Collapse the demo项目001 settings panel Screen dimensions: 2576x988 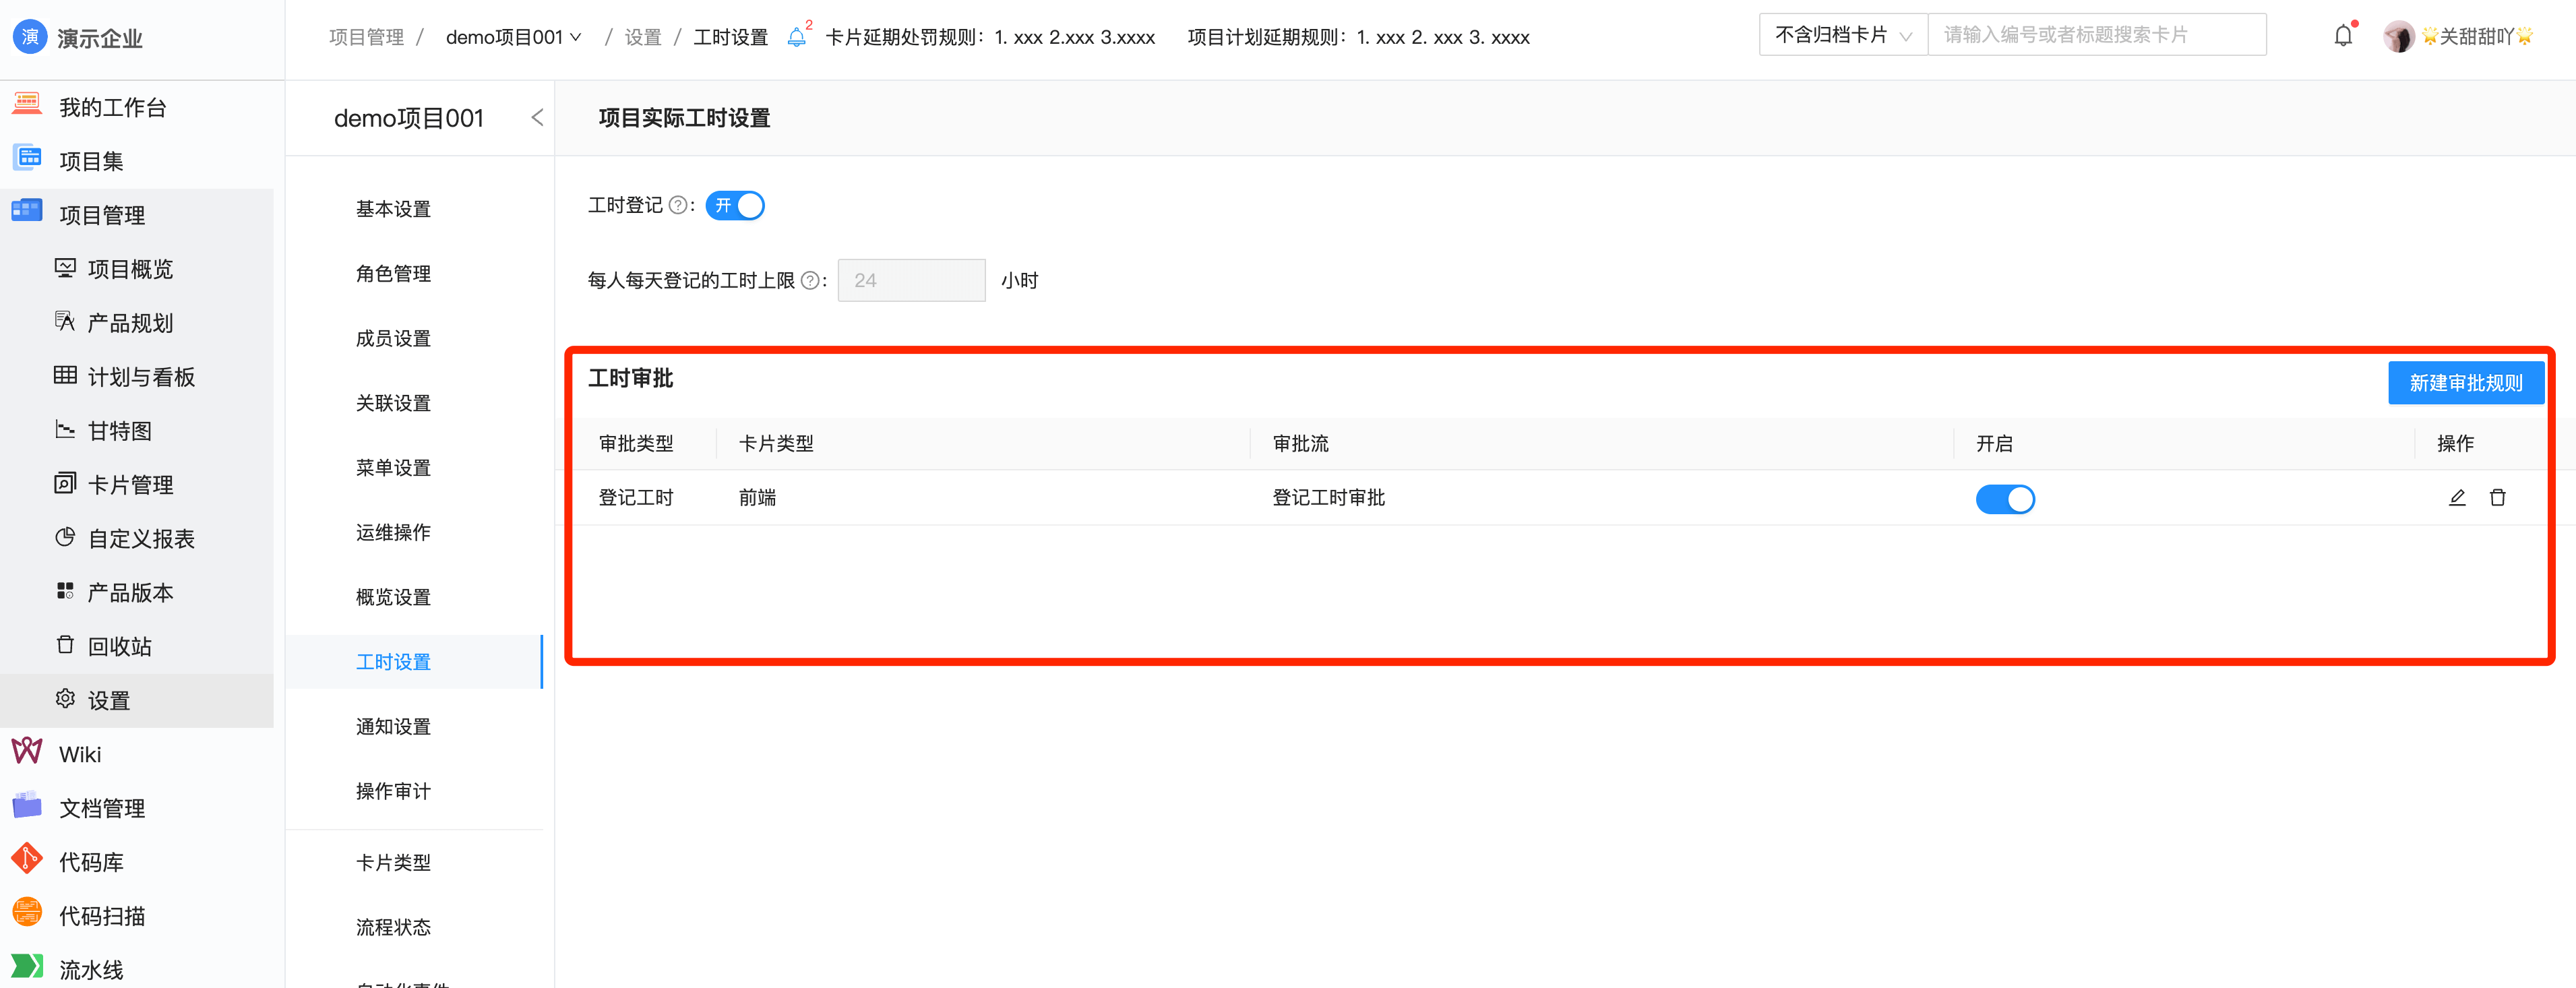coord(537,118)
